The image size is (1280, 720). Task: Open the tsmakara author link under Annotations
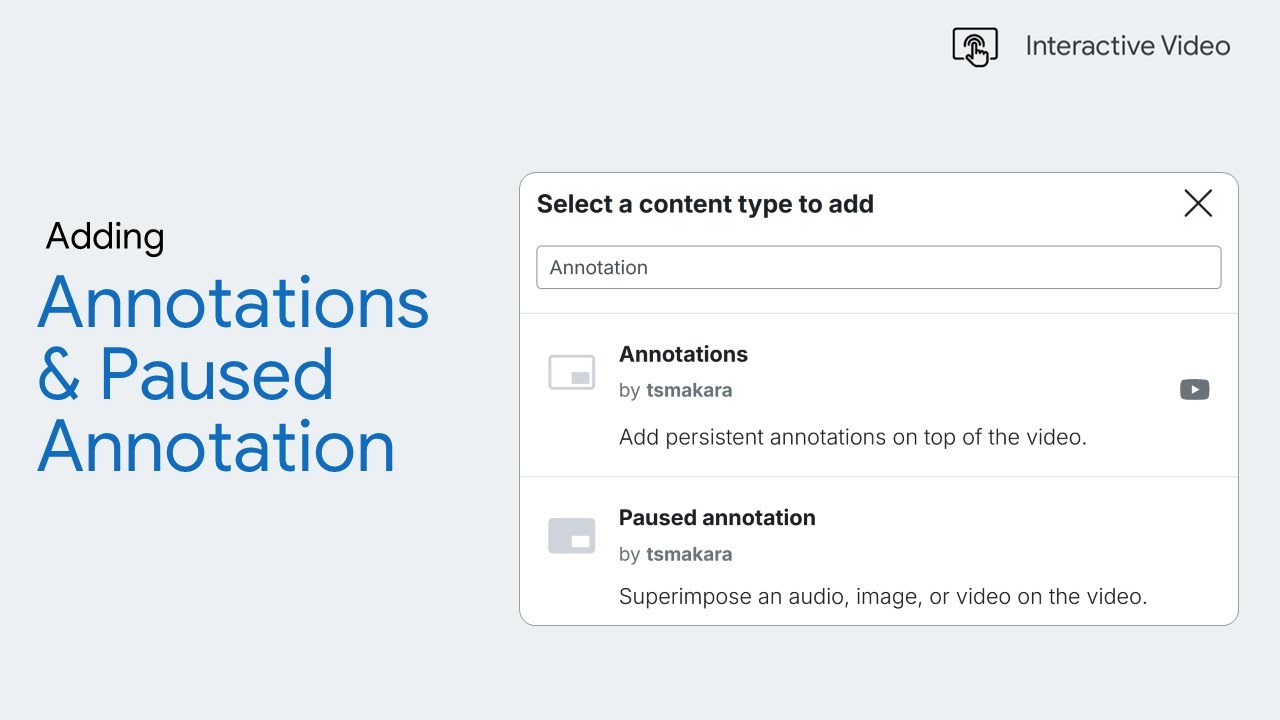click(689, 390)
